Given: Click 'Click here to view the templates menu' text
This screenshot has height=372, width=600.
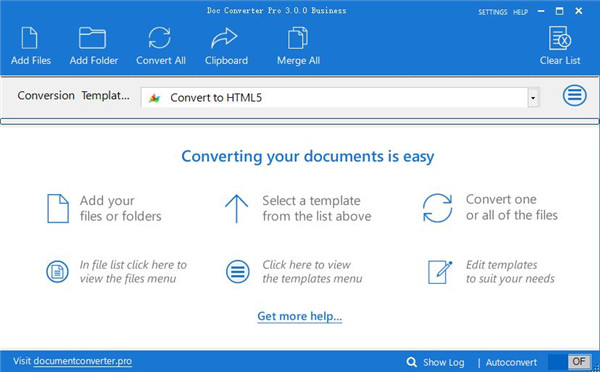Looking at the screenshot, I should click(x=312, y=272).
